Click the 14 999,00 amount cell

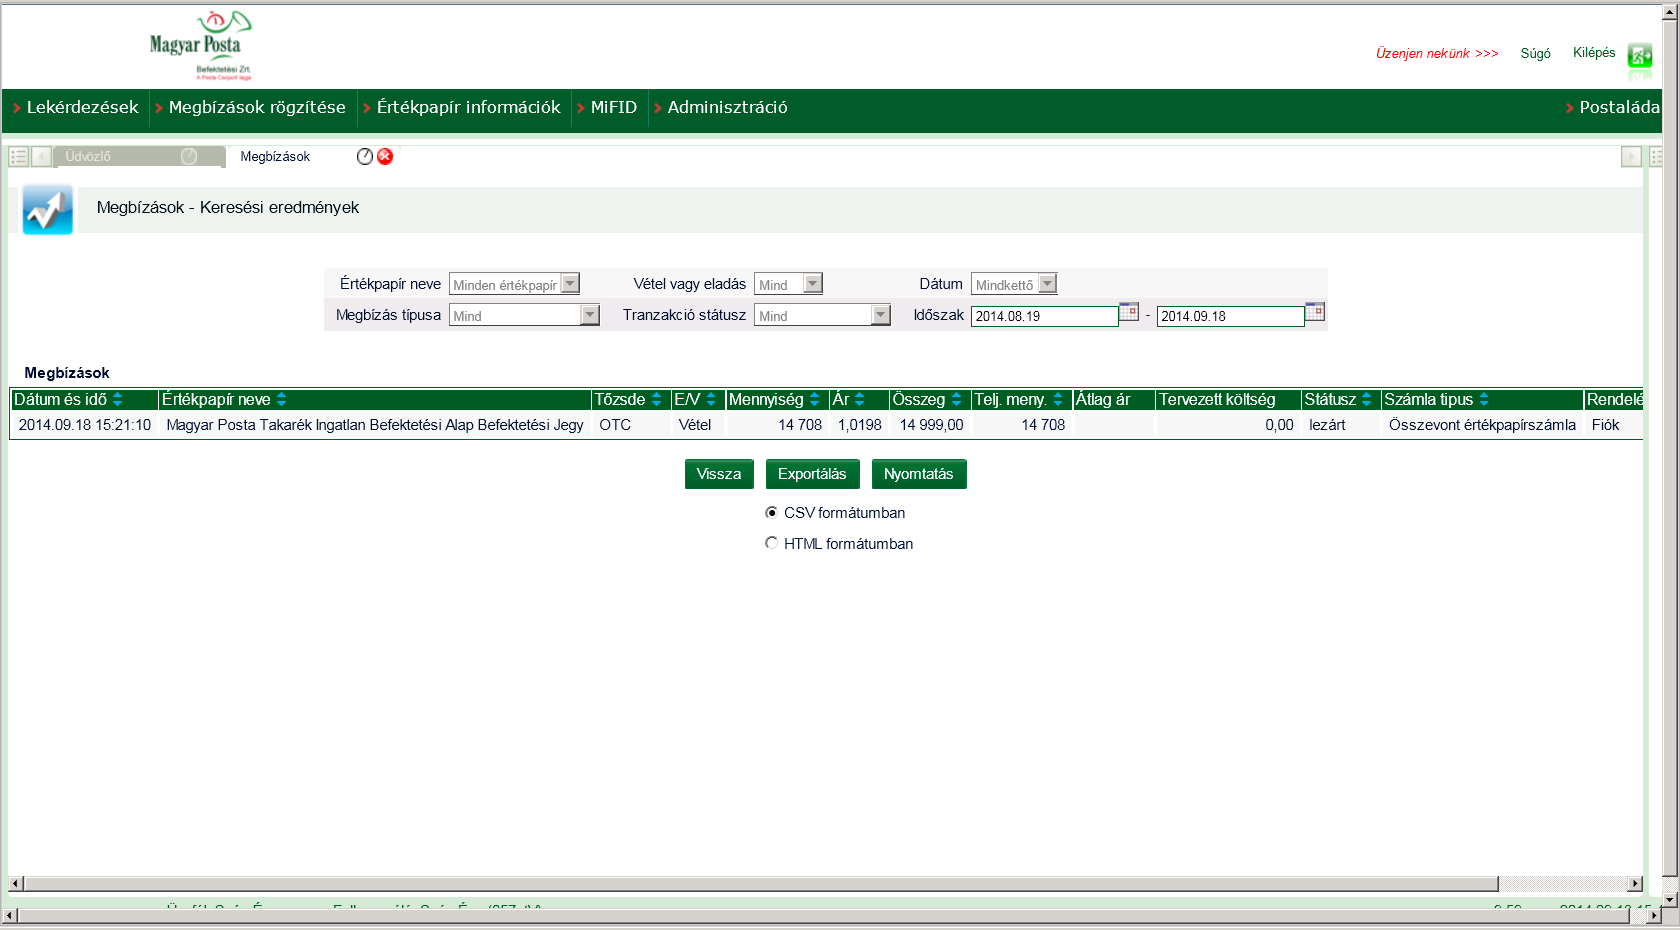click(x=931, y=425)
